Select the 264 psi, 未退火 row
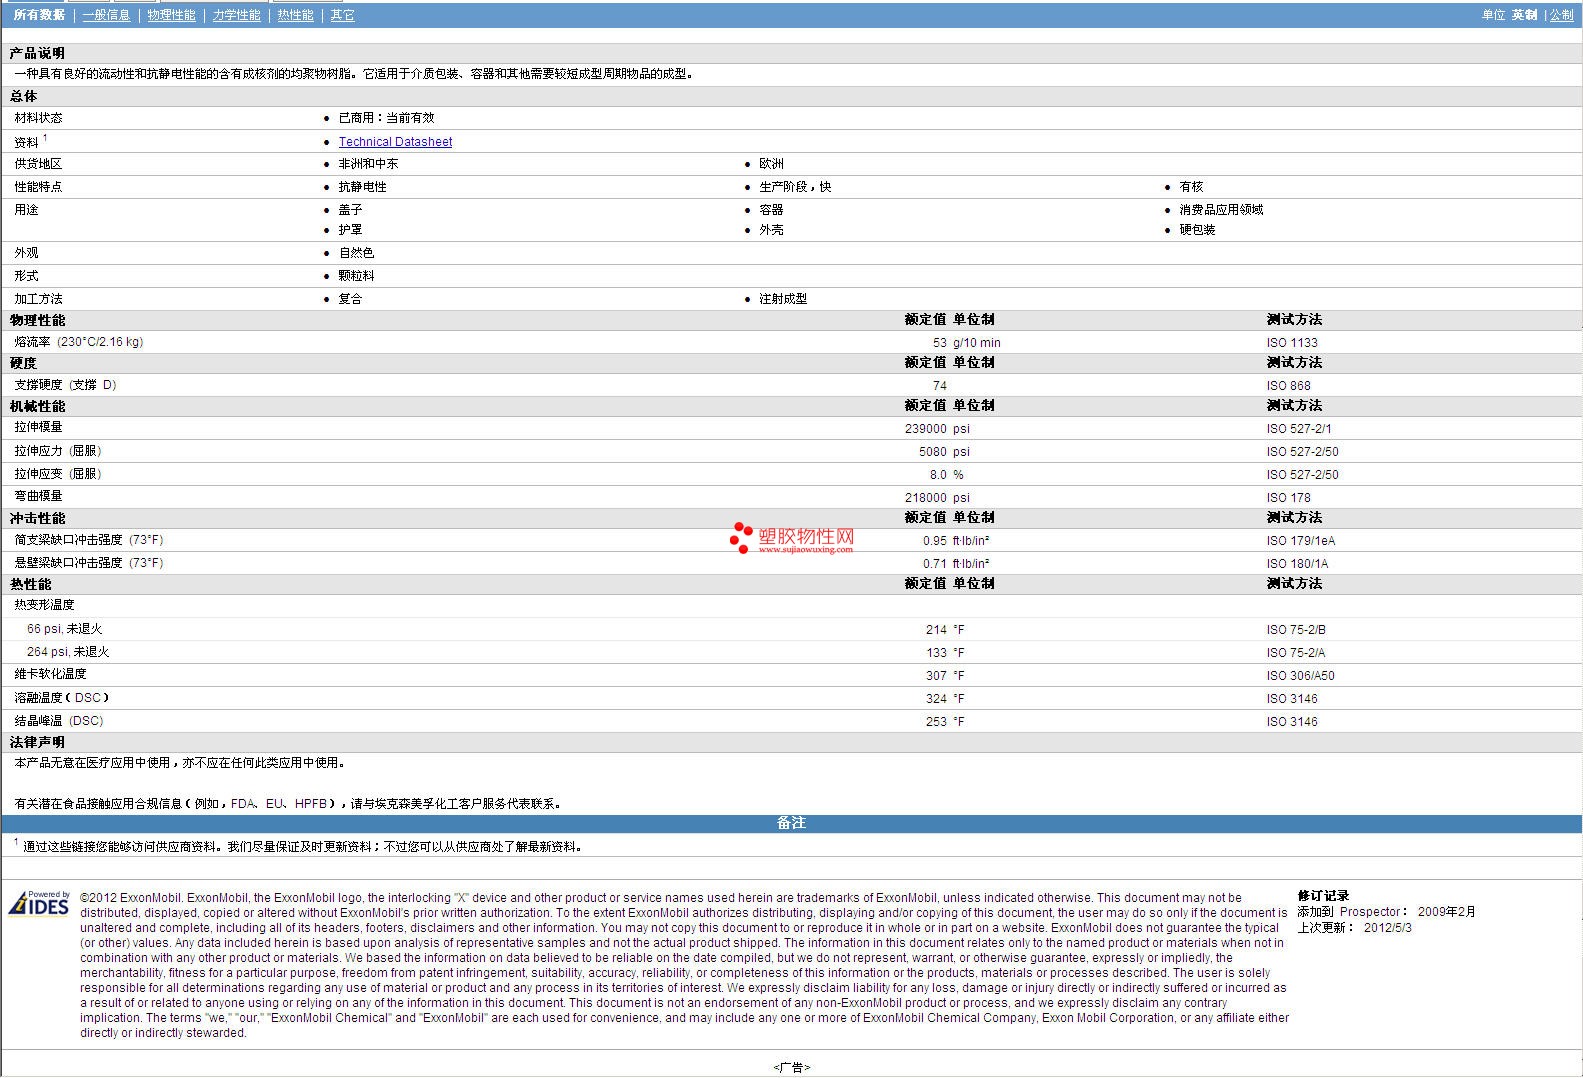1583x1078 pixels. 791,652
